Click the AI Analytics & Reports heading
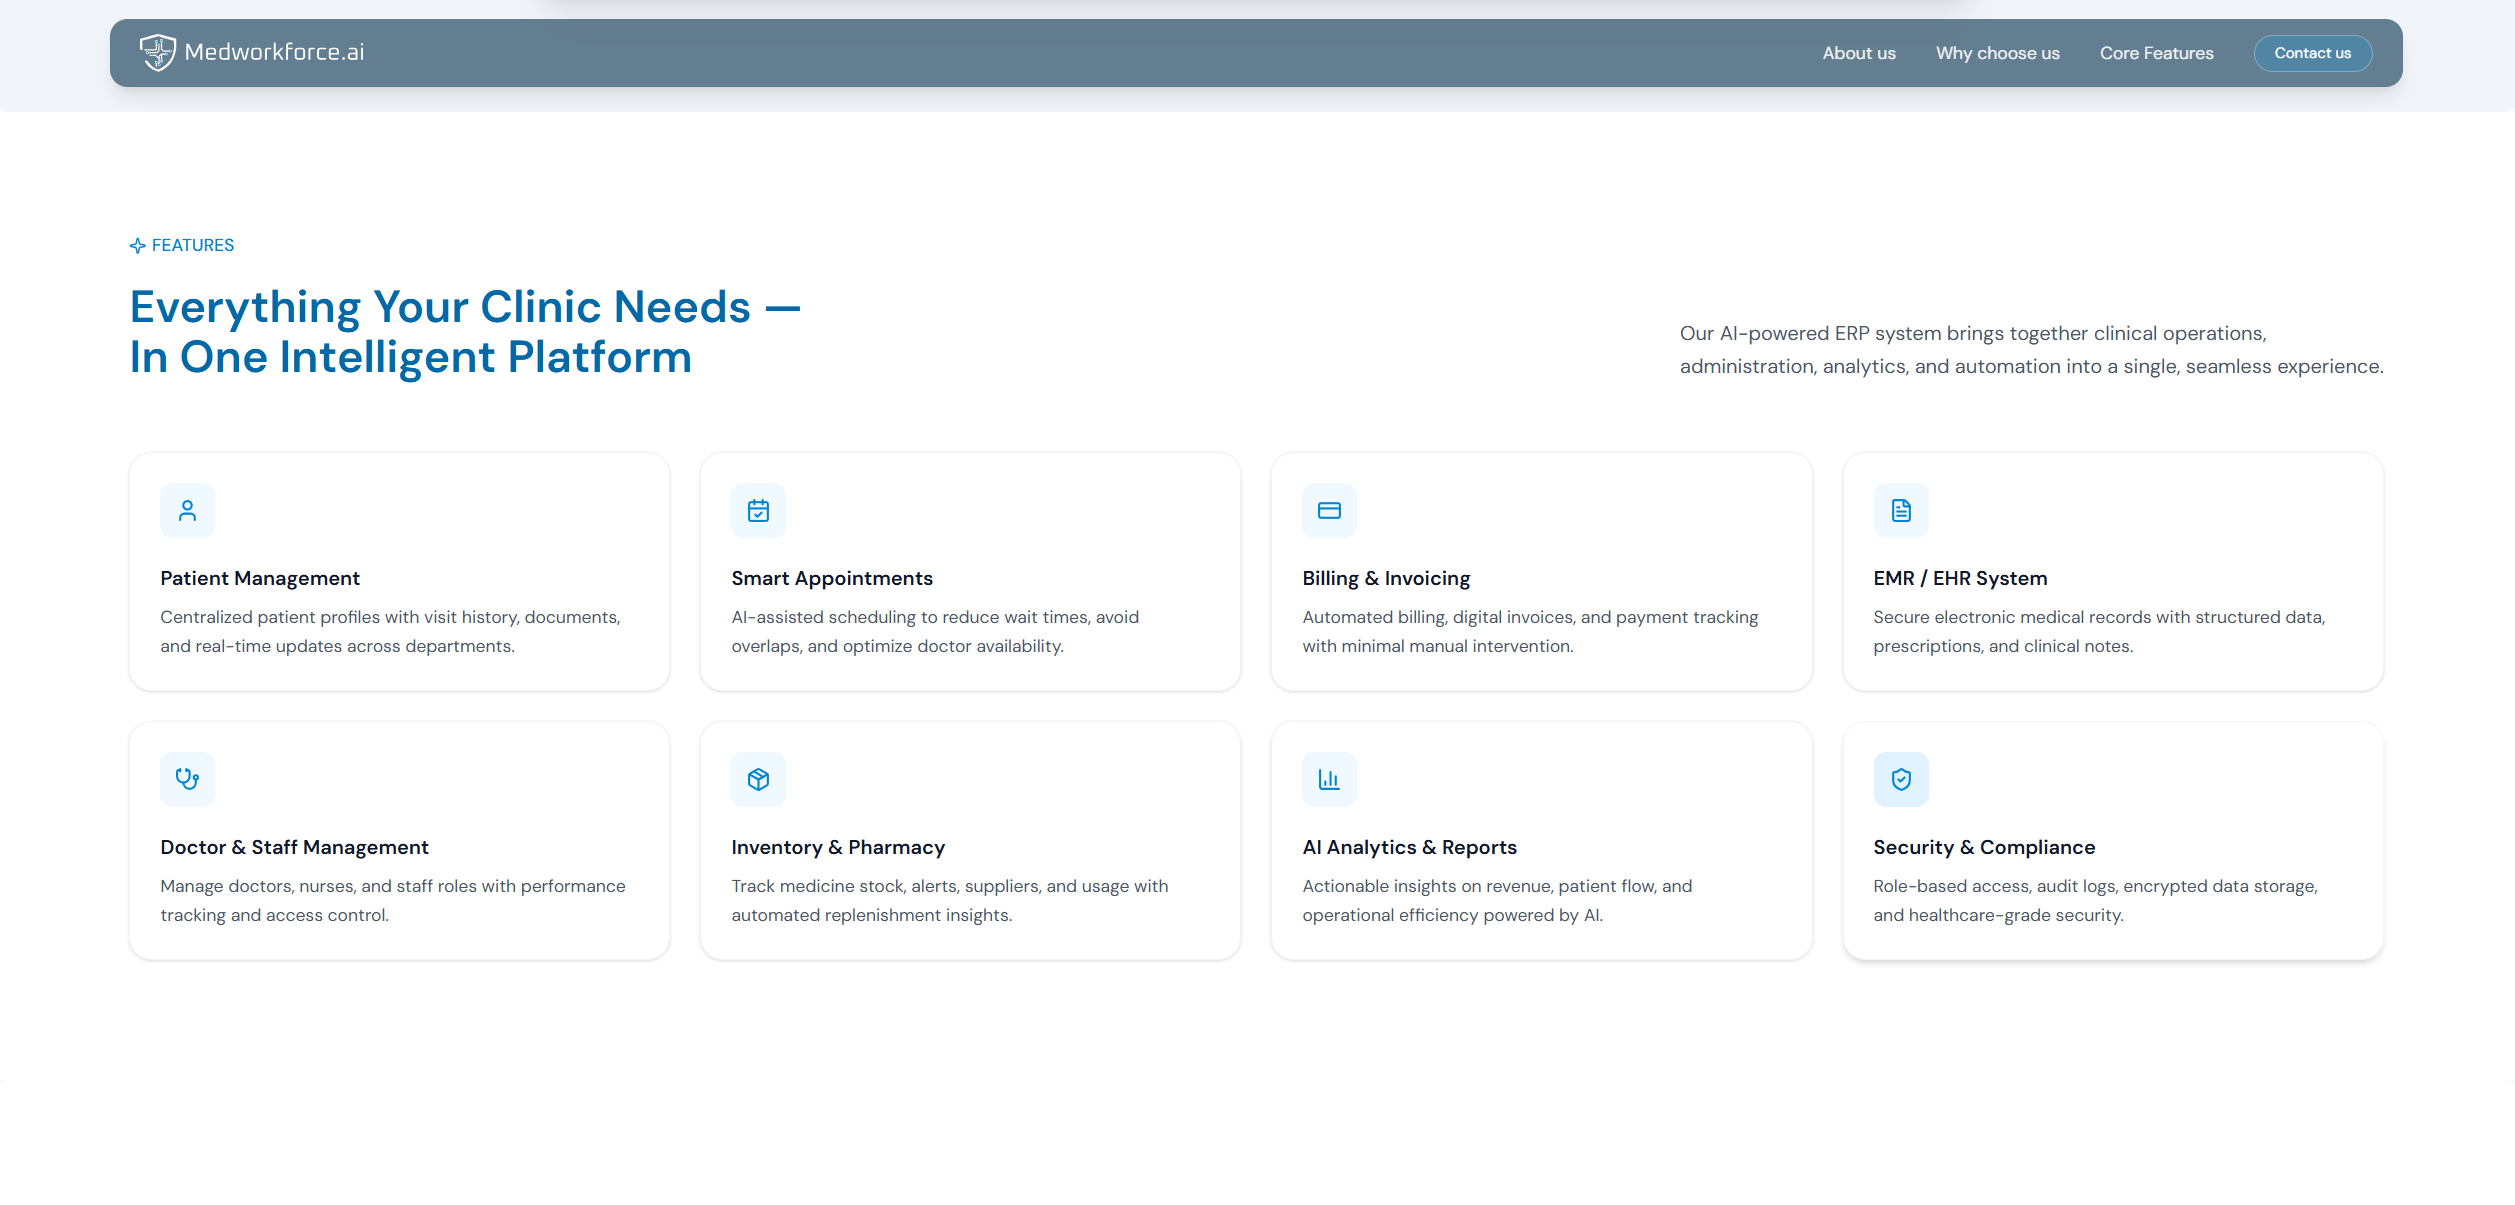2515x1205 pixels. tap(1409, 847)
